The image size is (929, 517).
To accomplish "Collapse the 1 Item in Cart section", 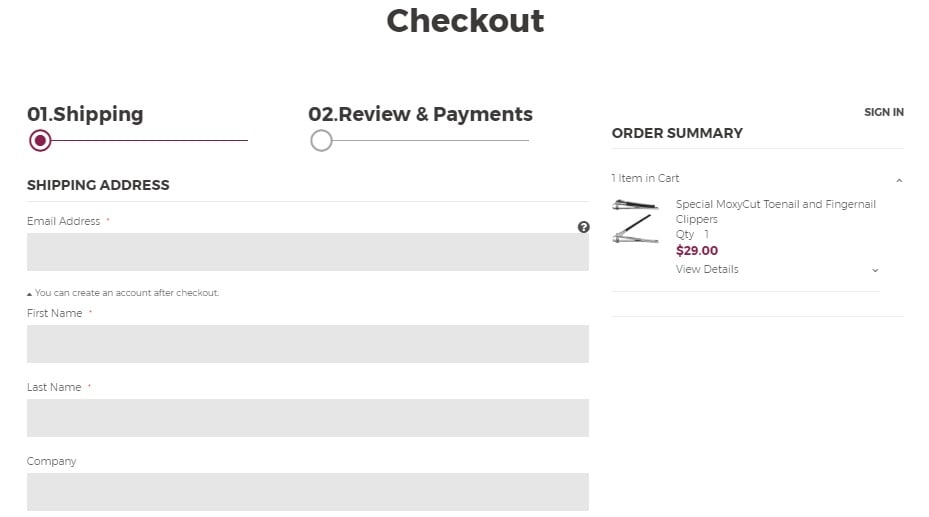I will 899,180.
